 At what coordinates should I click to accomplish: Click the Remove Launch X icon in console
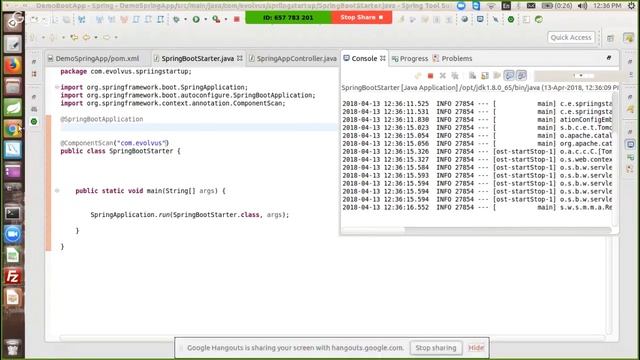442,76
